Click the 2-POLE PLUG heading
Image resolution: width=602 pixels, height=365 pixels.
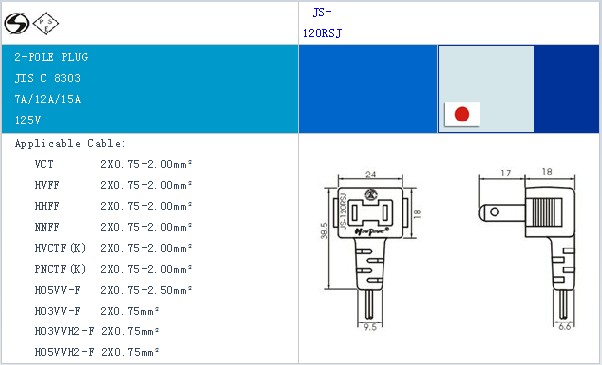(x=51, y=57)
